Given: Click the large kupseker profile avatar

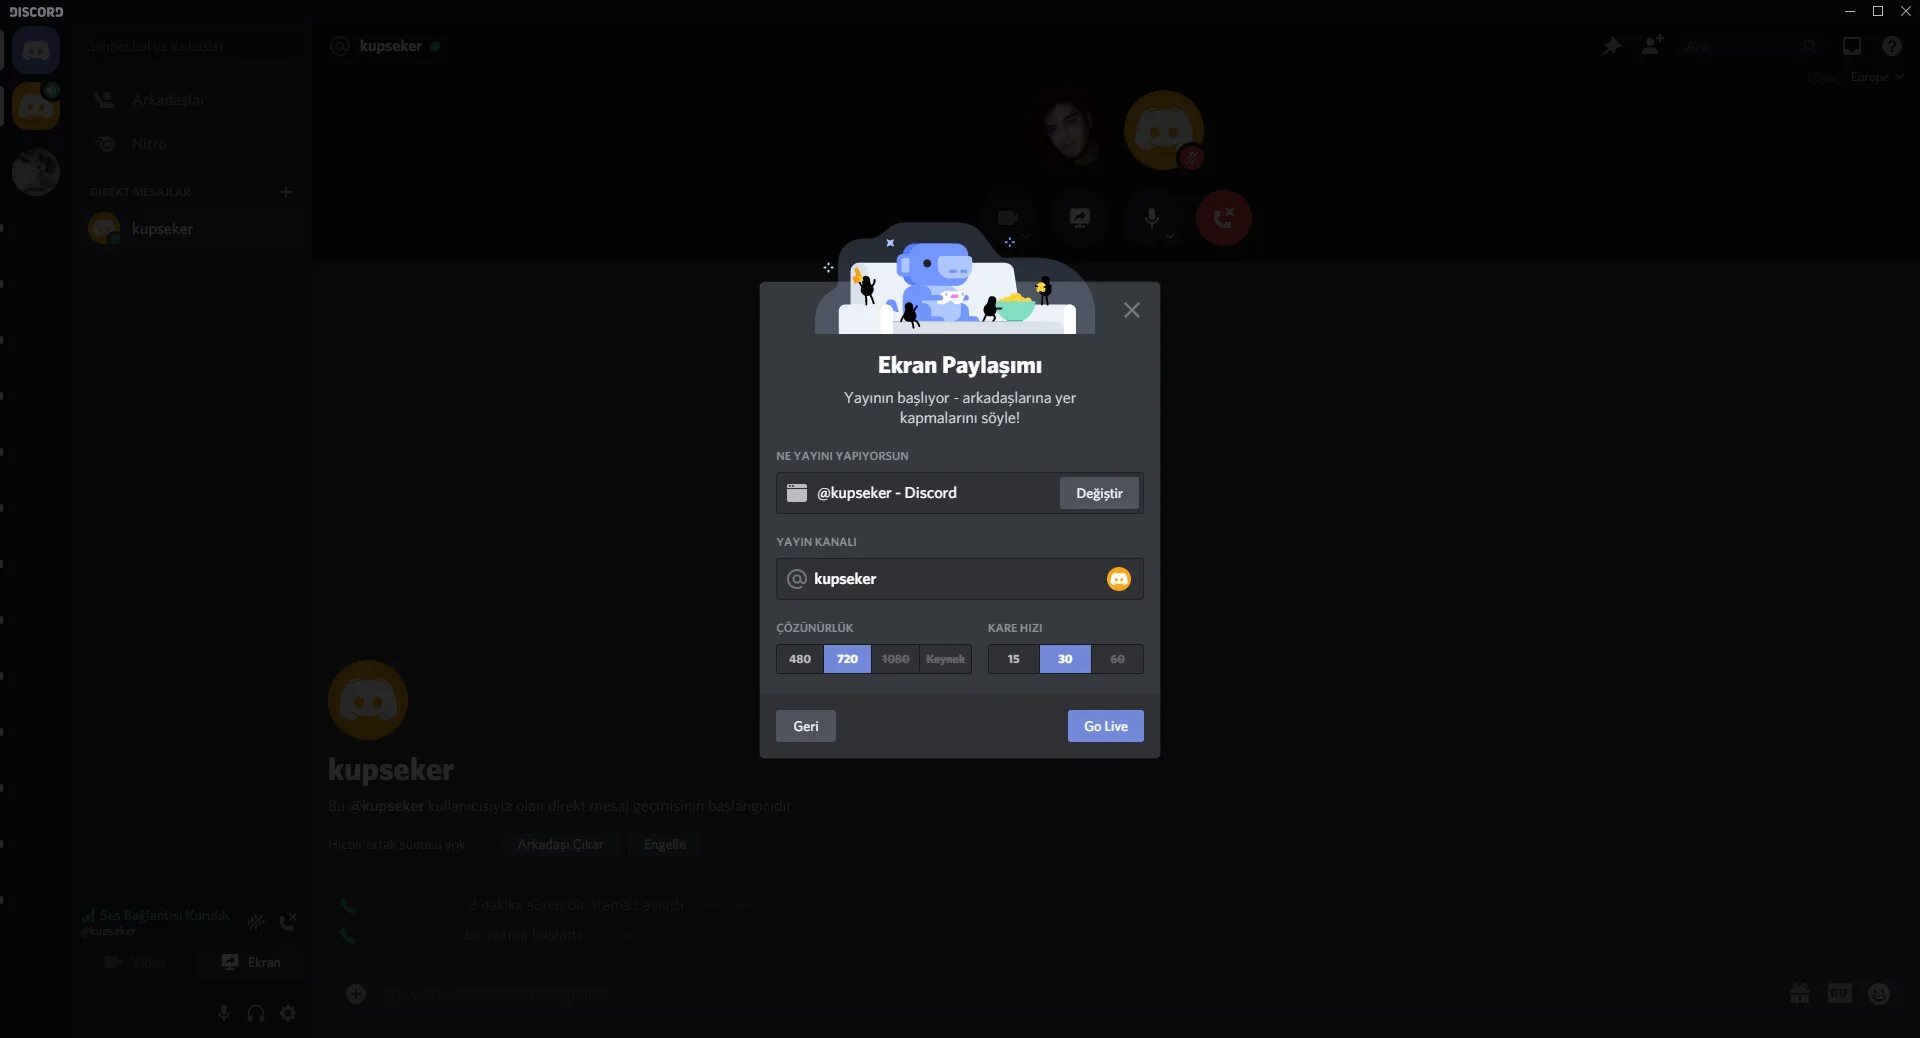Looking at the screenshot, I should (x=368, y=700).
